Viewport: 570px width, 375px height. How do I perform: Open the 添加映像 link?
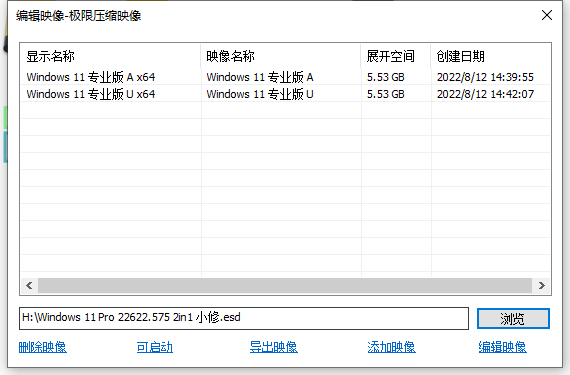tap(391, 347)
